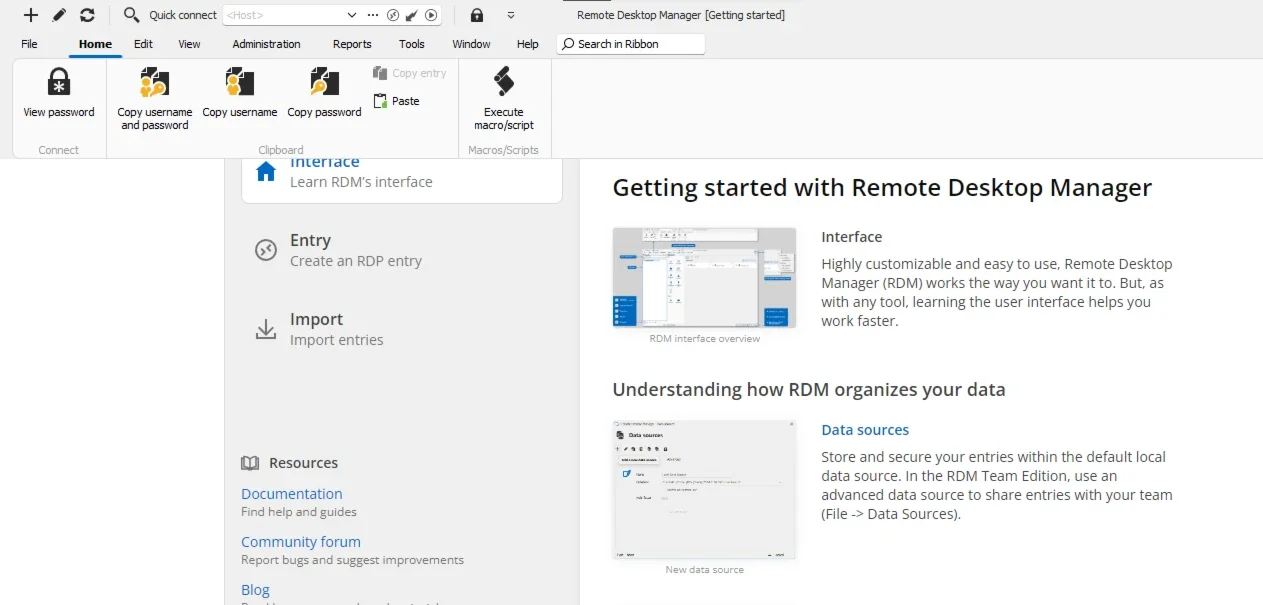1263x605 pixels.
Task: Click the RDM interface overview thumbnail
Action: 704,278
